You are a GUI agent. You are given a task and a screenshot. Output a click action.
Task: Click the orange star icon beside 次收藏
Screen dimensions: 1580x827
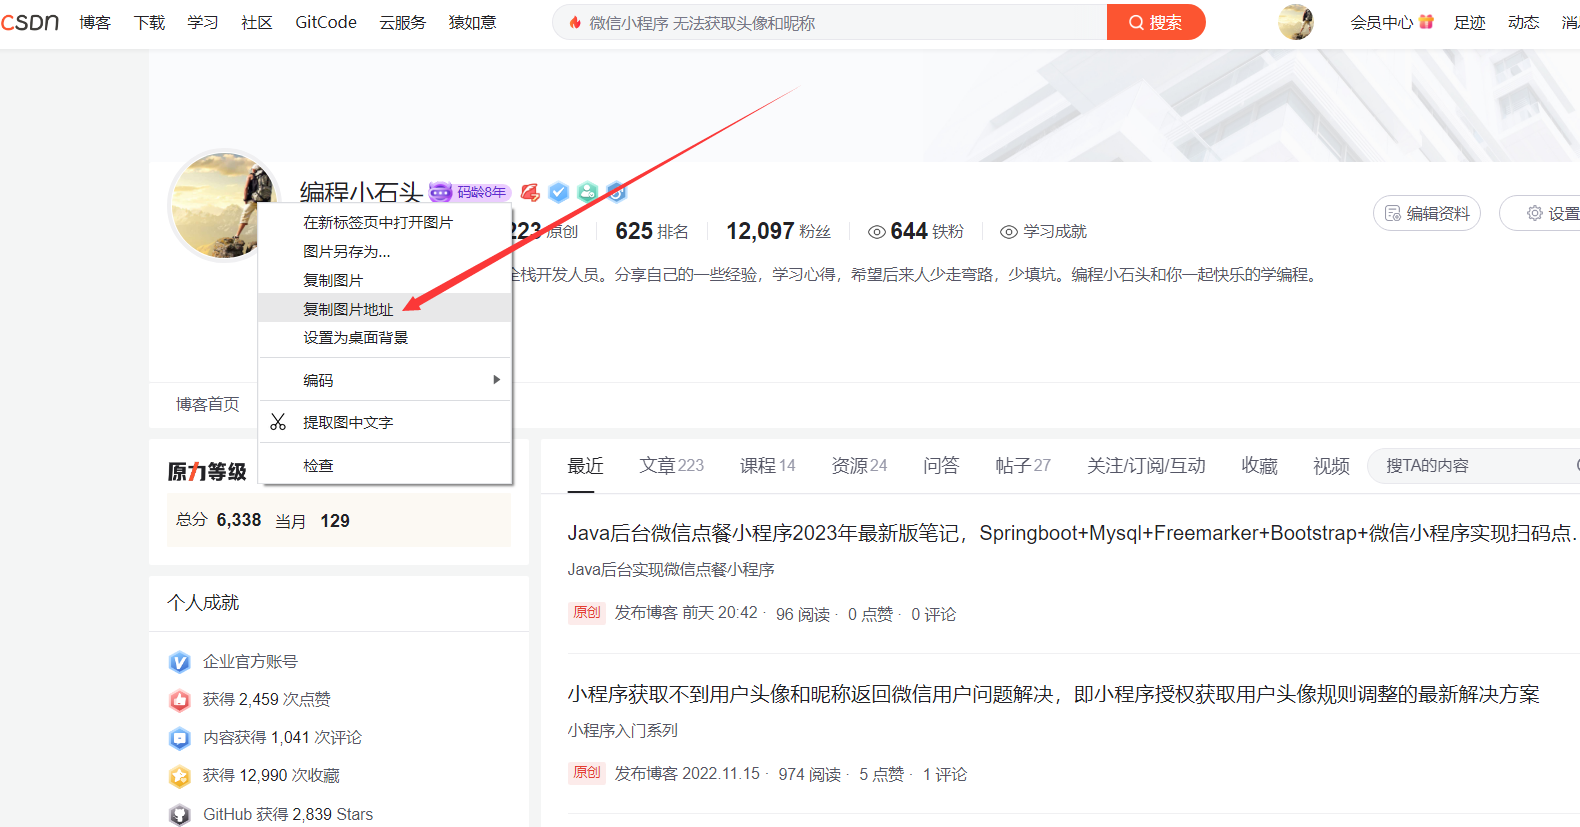pyautogui.click(x=180, y=776)
